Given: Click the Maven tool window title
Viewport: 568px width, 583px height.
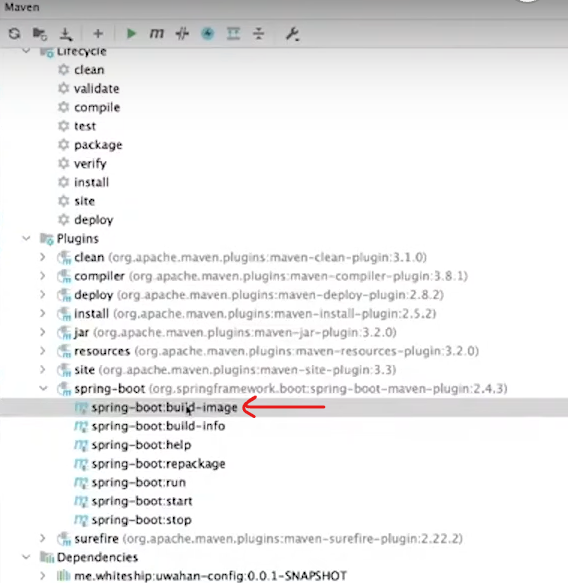Looking at the screenshot, I should (x=22, y=7).
